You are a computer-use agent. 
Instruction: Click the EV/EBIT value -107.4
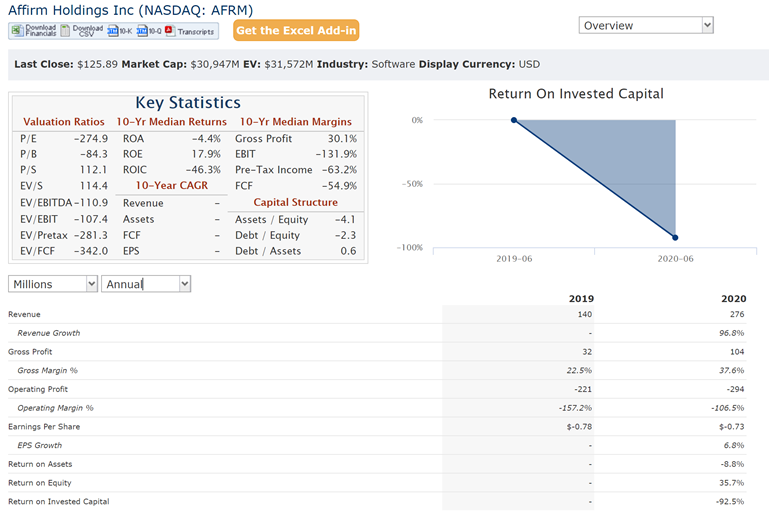click(x=91, y=219)
